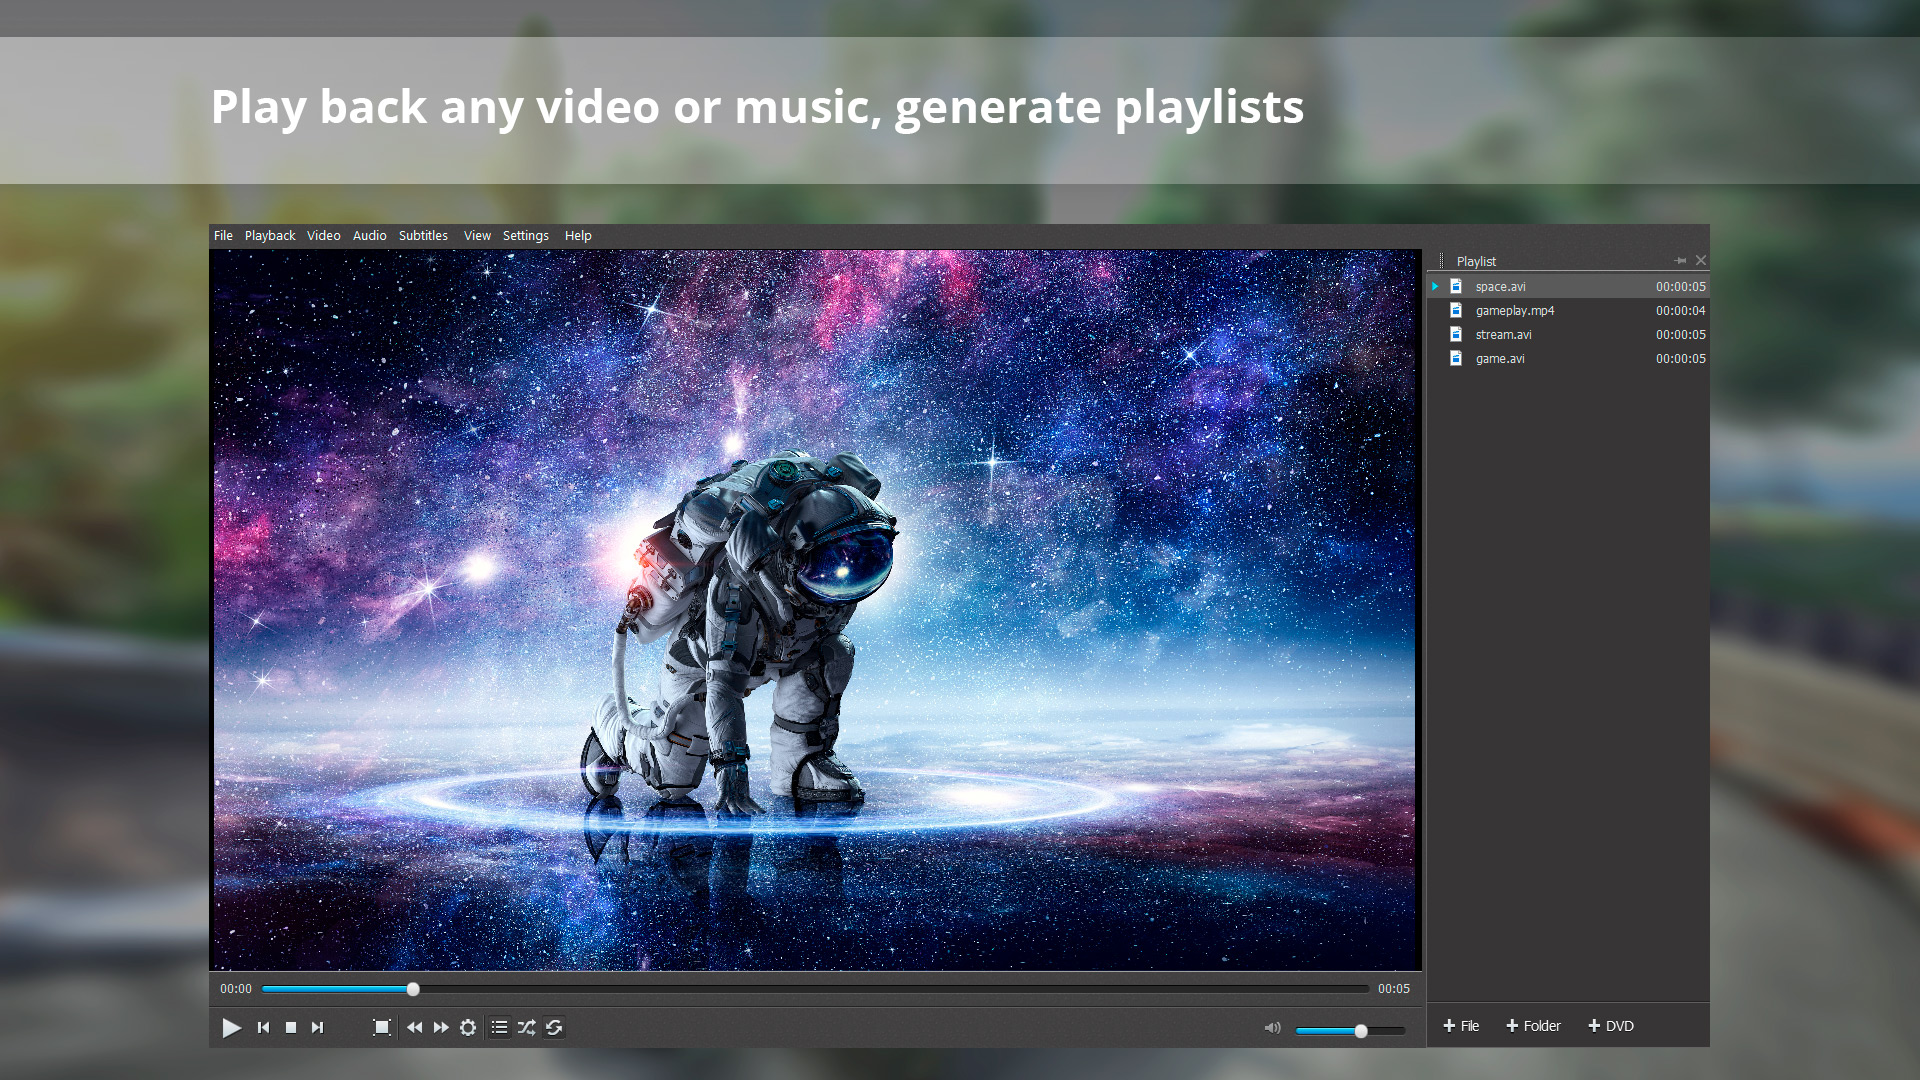This screenshot has height=1080, width=1920.
Task: Add a Folder to the playlist
Action: 1533,1025
